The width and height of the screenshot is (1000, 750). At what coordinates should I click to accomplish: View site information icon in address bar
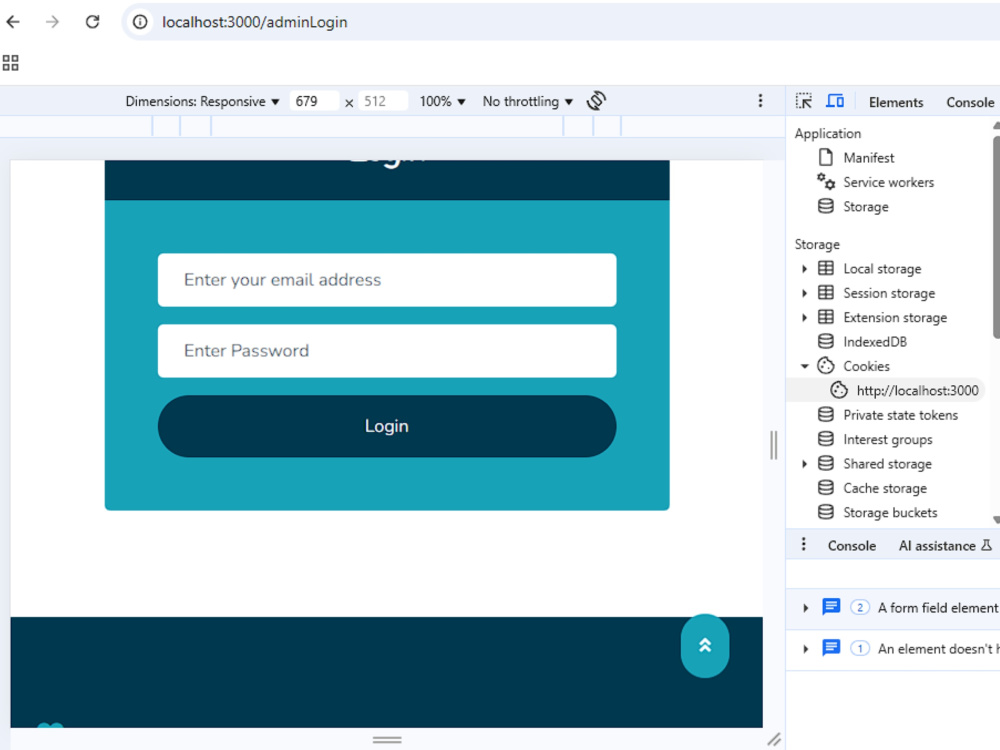[x=140, y=22]
